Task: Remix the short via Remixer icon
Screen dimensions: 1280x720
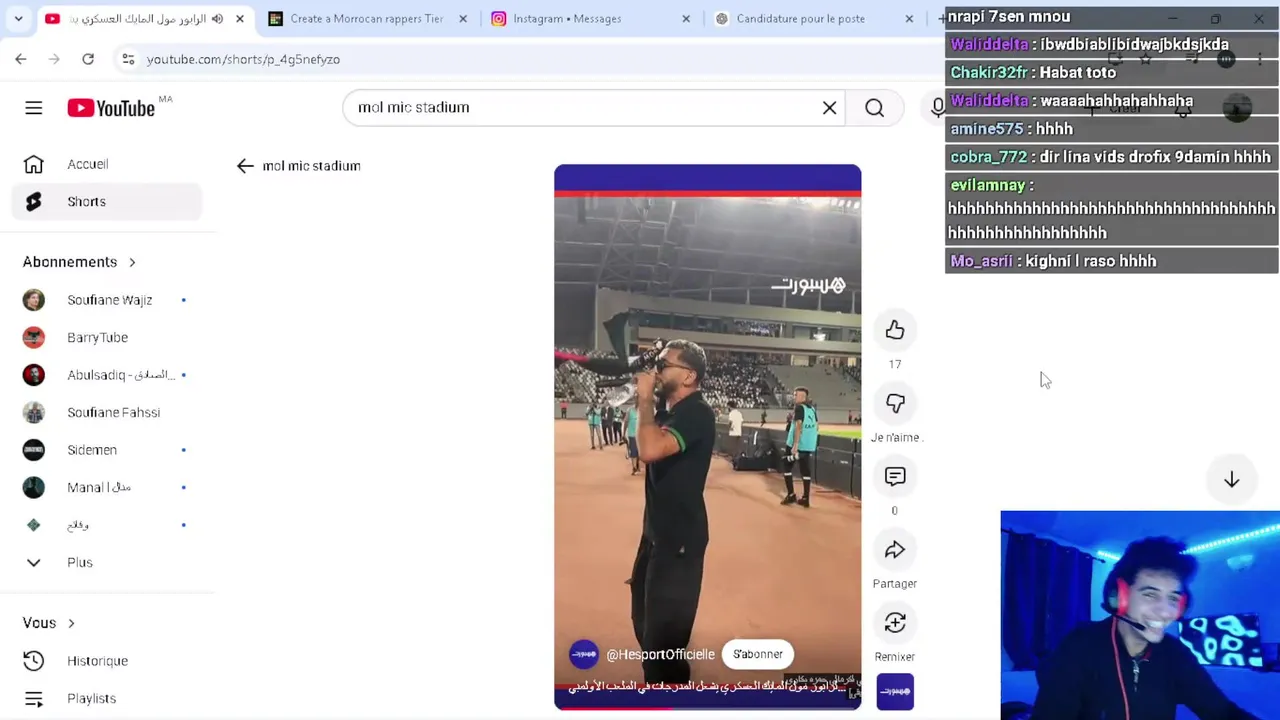Action: (895, 623)
